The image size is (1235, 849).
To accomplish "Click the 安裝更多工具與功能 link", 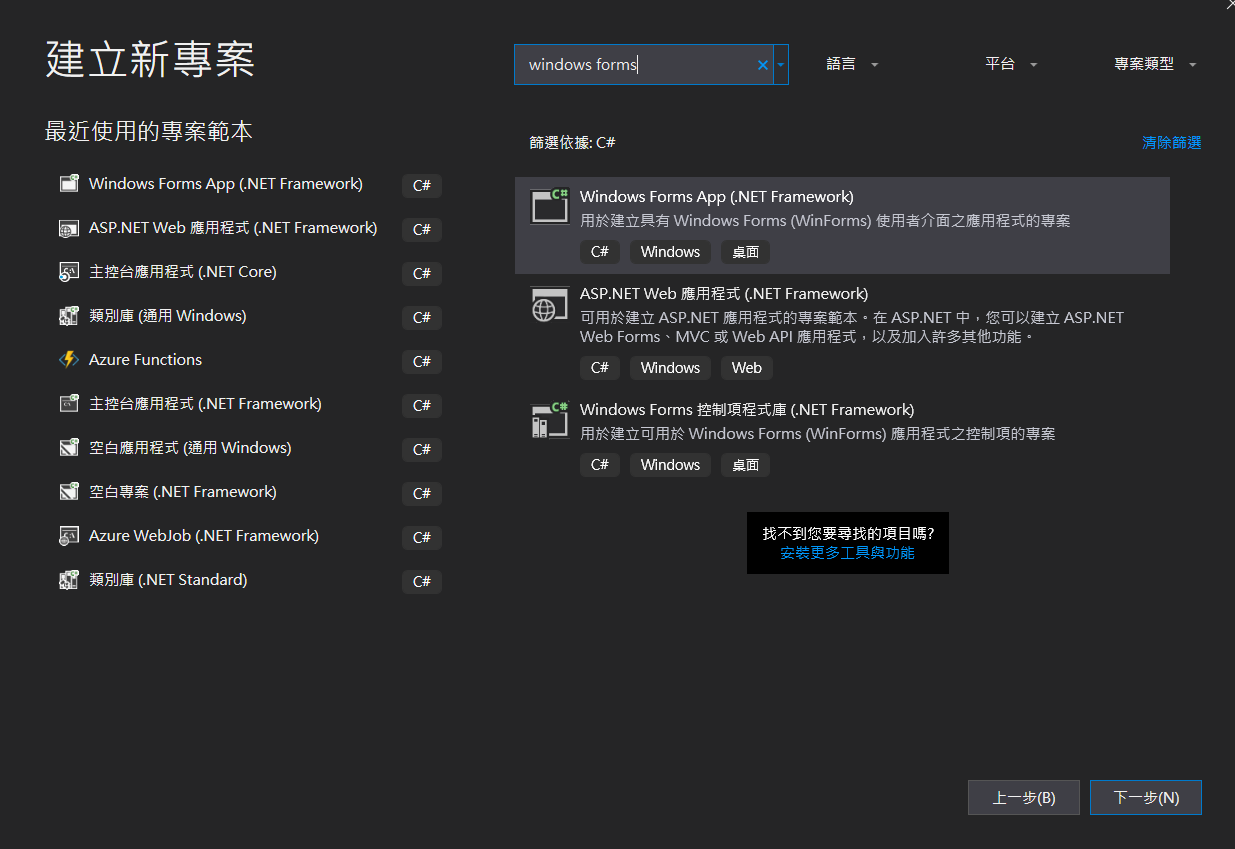I will pyautogui.click(x=847, y=553).
